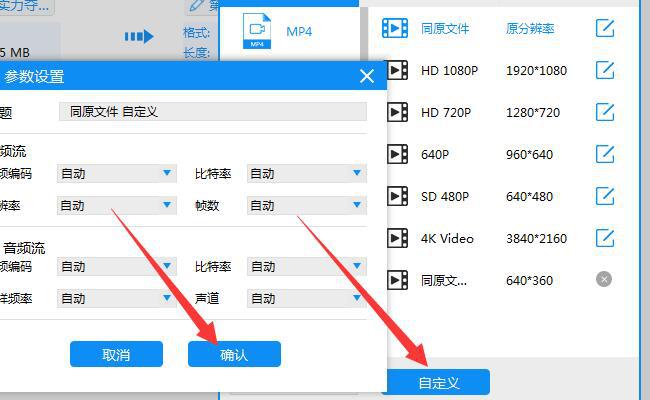Select the MP4 format icon
The width and height of the screenshot is (650, 400).
258,32
